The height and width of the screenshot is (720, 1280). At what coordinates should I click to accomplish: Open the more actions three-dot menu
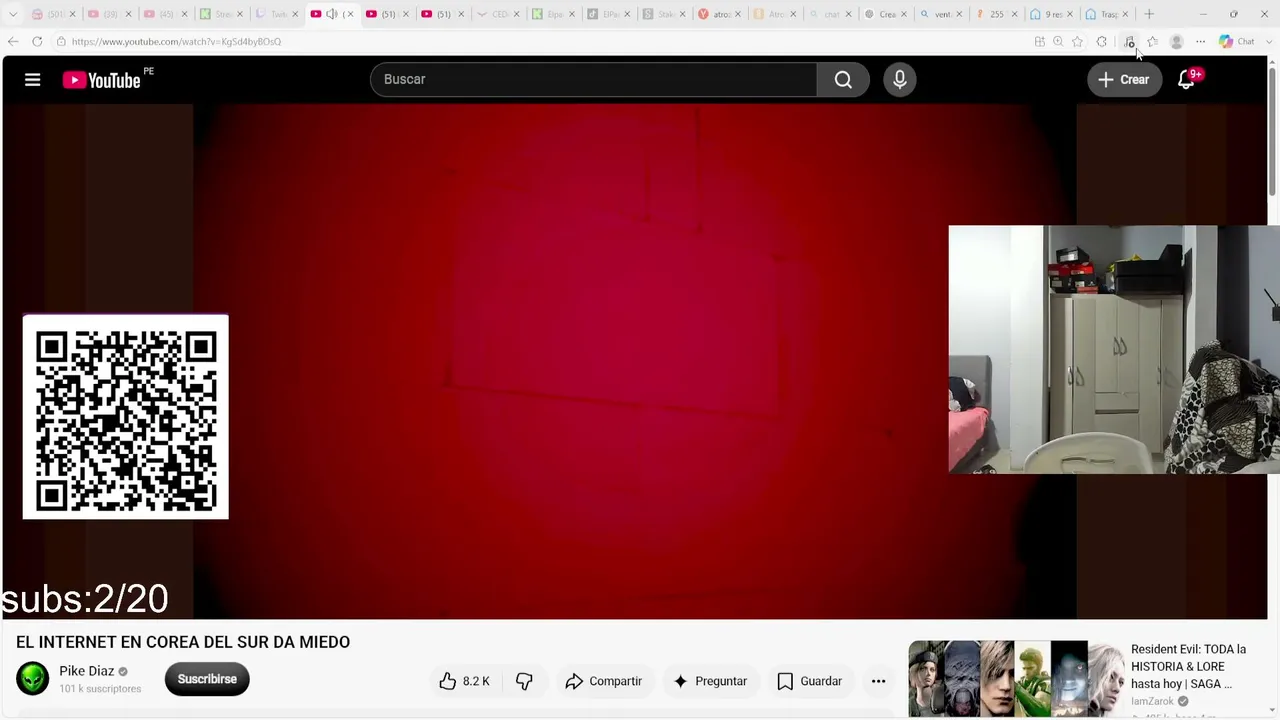(x=878, y=681)
